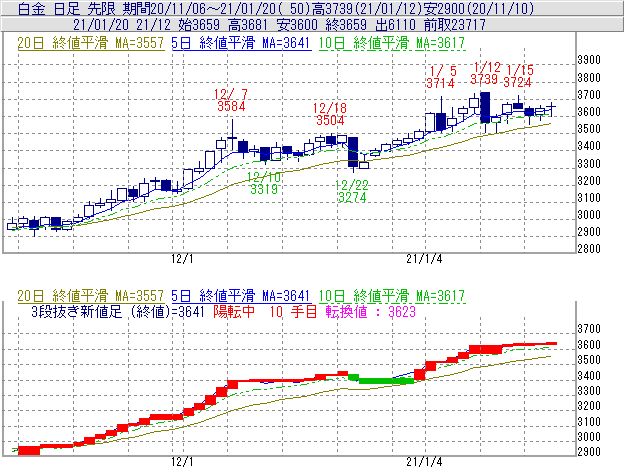Image resolution: width=624 pixels, height=473 pixels.
Task: Click bottom chart '5日 終値平滑 MA=3641' legend
Action: tap(241, 296)
